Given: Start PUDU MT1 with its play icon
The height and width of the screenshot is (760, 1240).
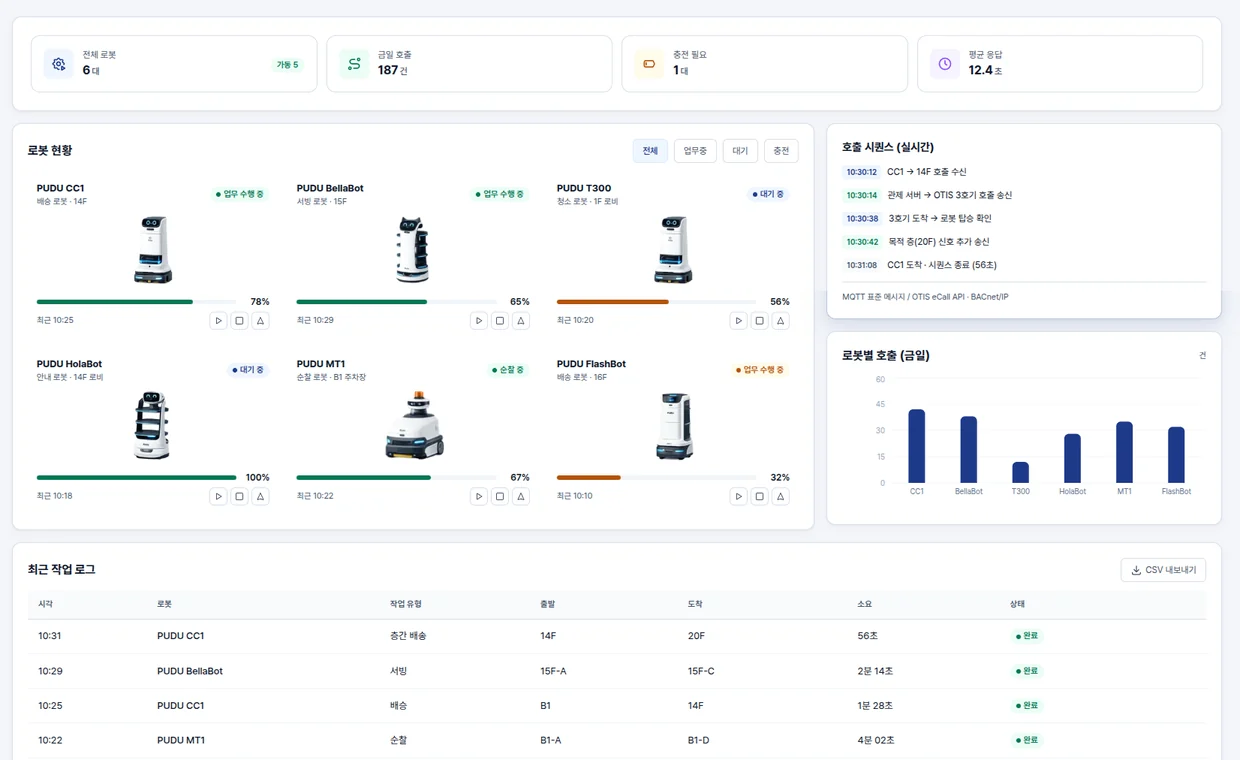Looking at the screenshot, I should 478,496.
